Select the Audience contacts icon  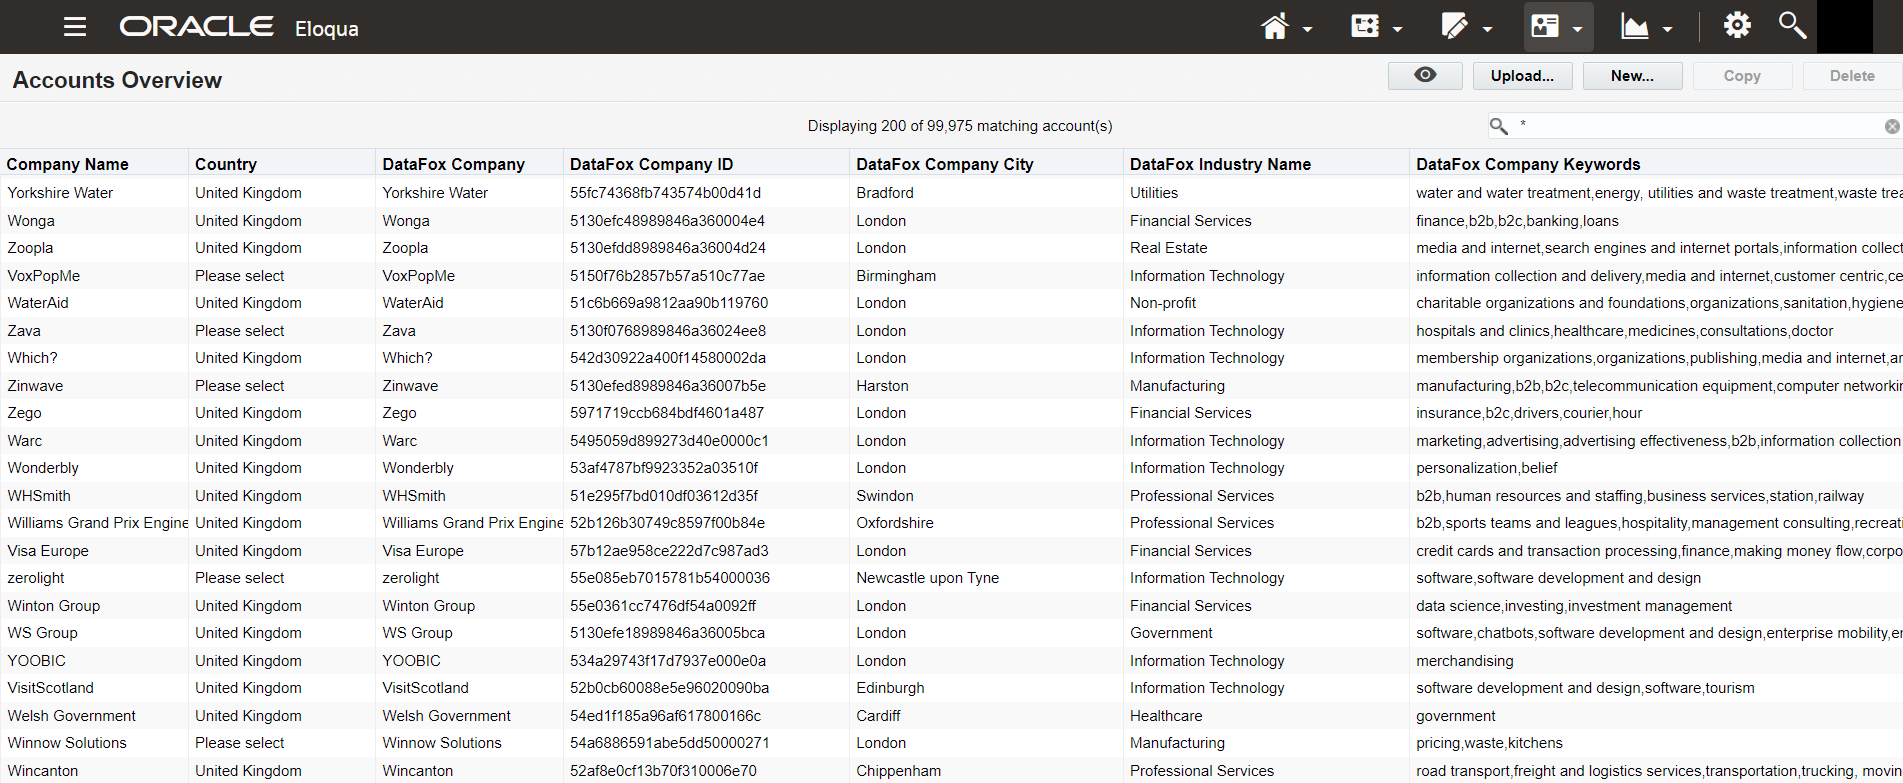tap(1545, 26)
